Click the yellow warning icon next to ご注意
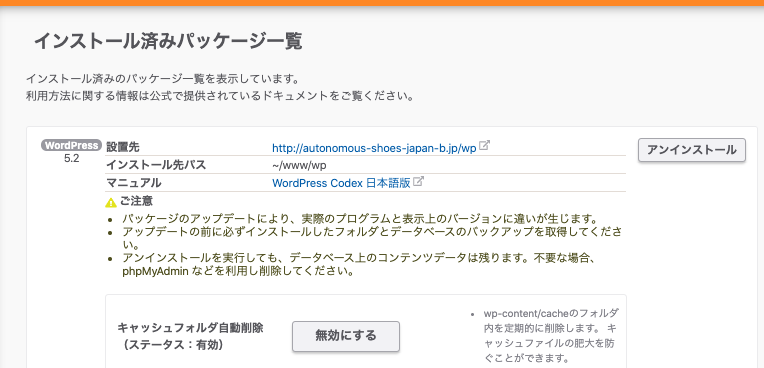Viewport: 764px width, 368px height. (111, 202)
